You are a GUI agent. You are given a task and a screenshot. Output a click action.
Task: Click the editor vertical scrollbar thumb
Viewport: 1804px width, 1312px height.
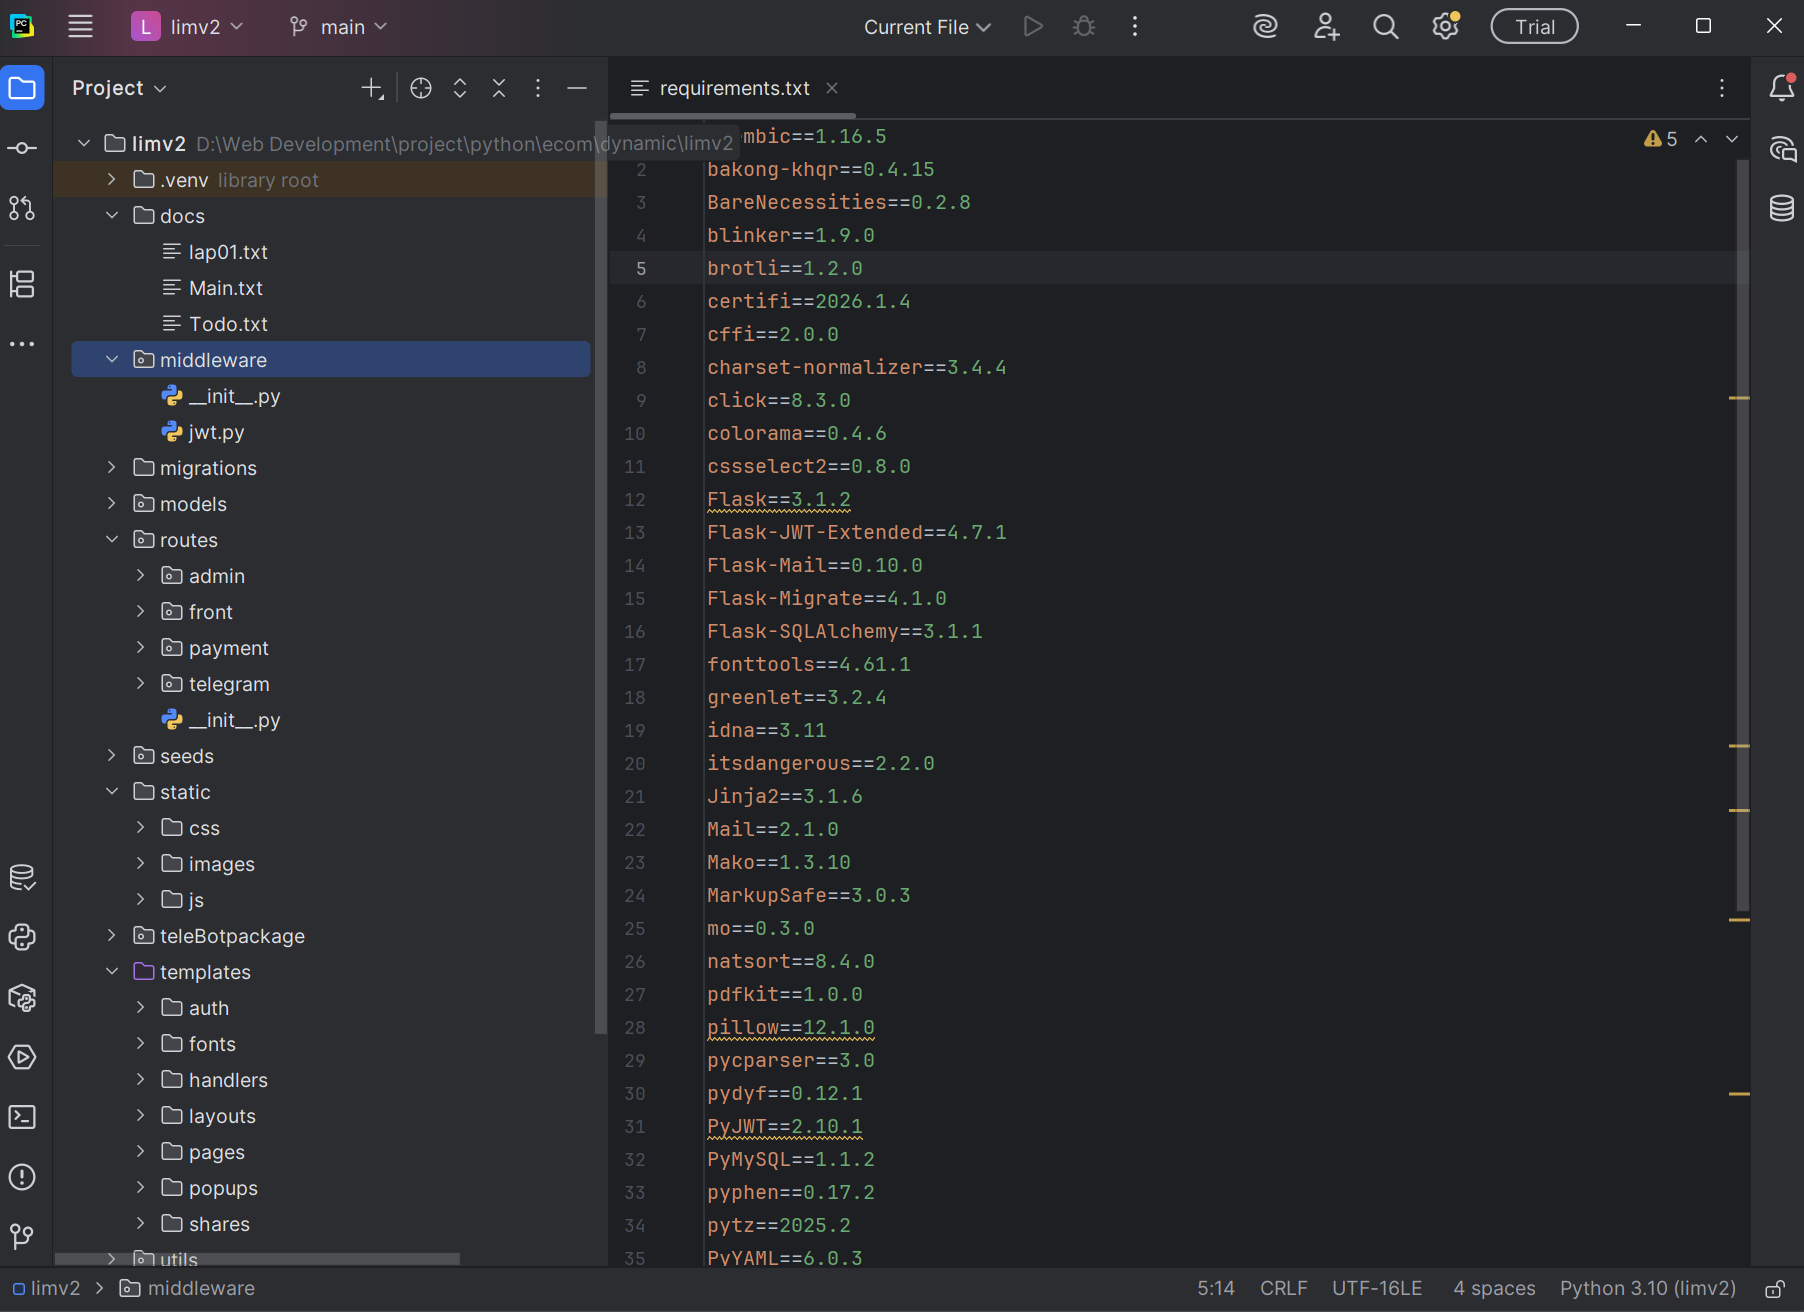[x=1743, y=535]
